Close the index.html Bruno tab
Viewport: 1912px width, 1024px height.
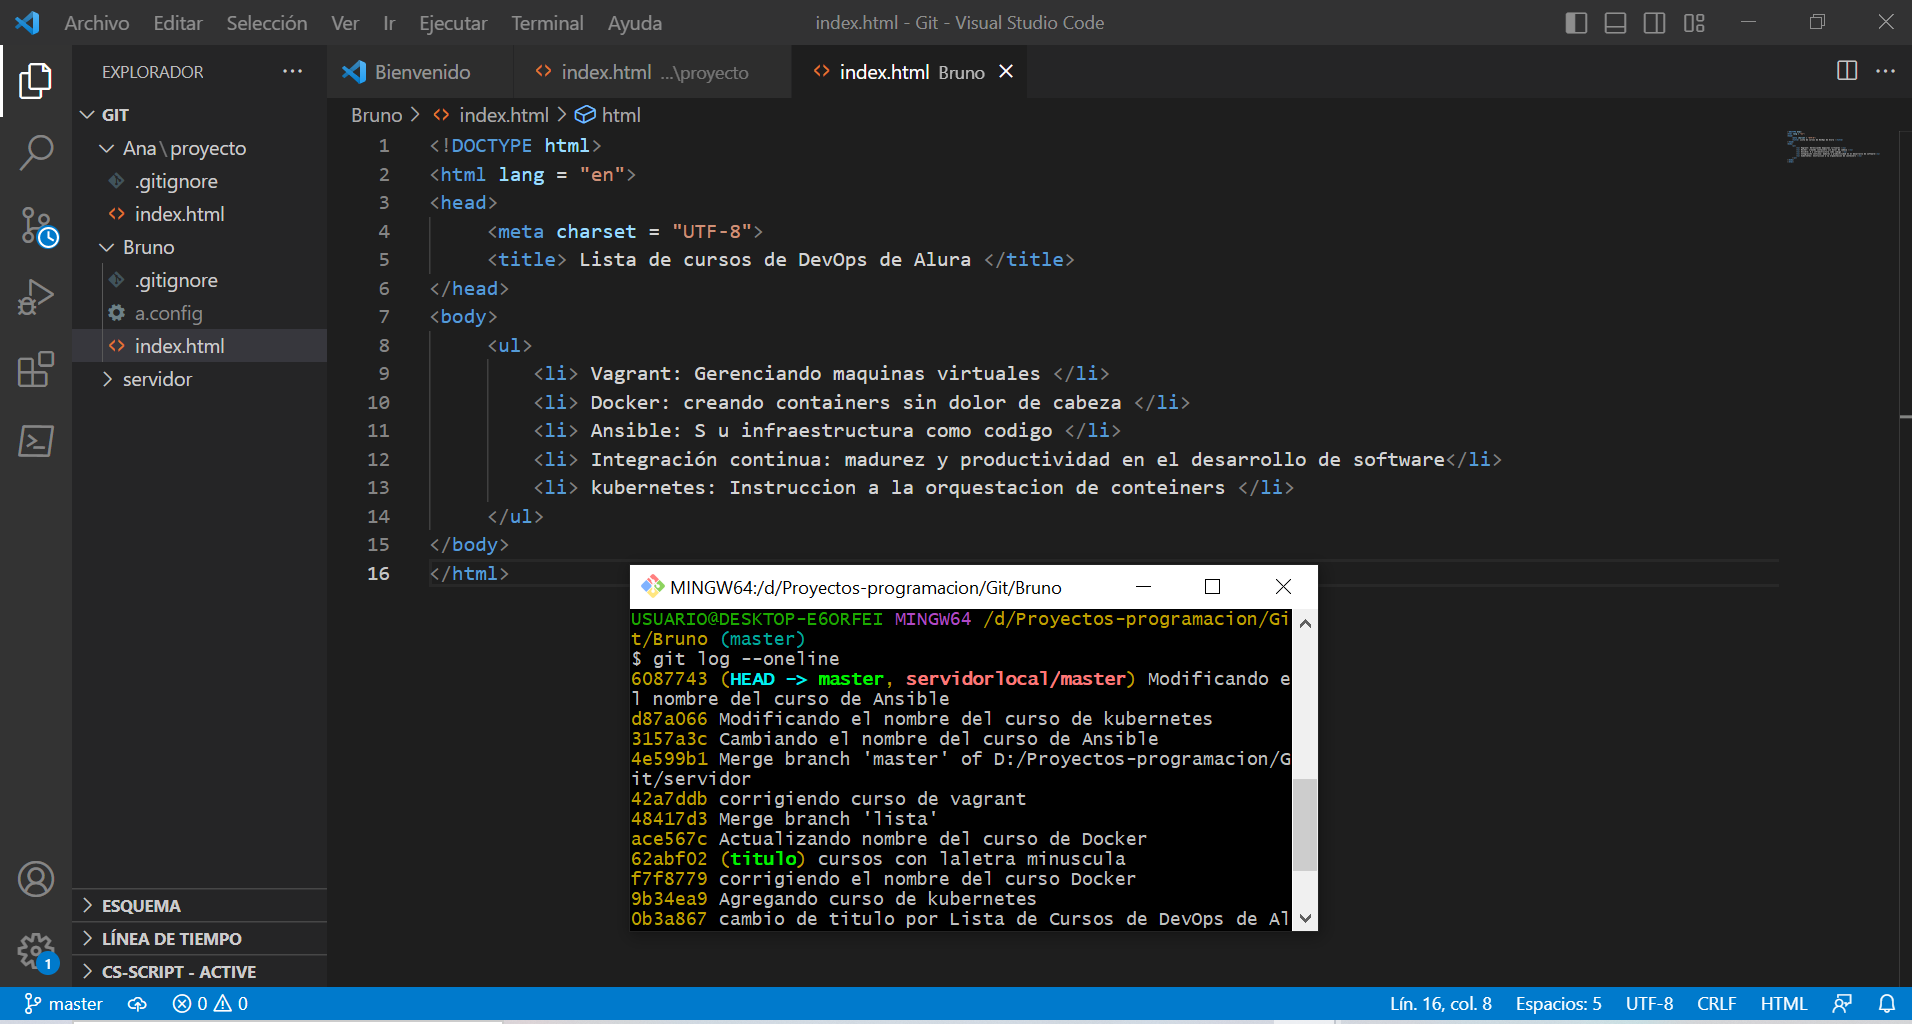(x=1006, y=71)
